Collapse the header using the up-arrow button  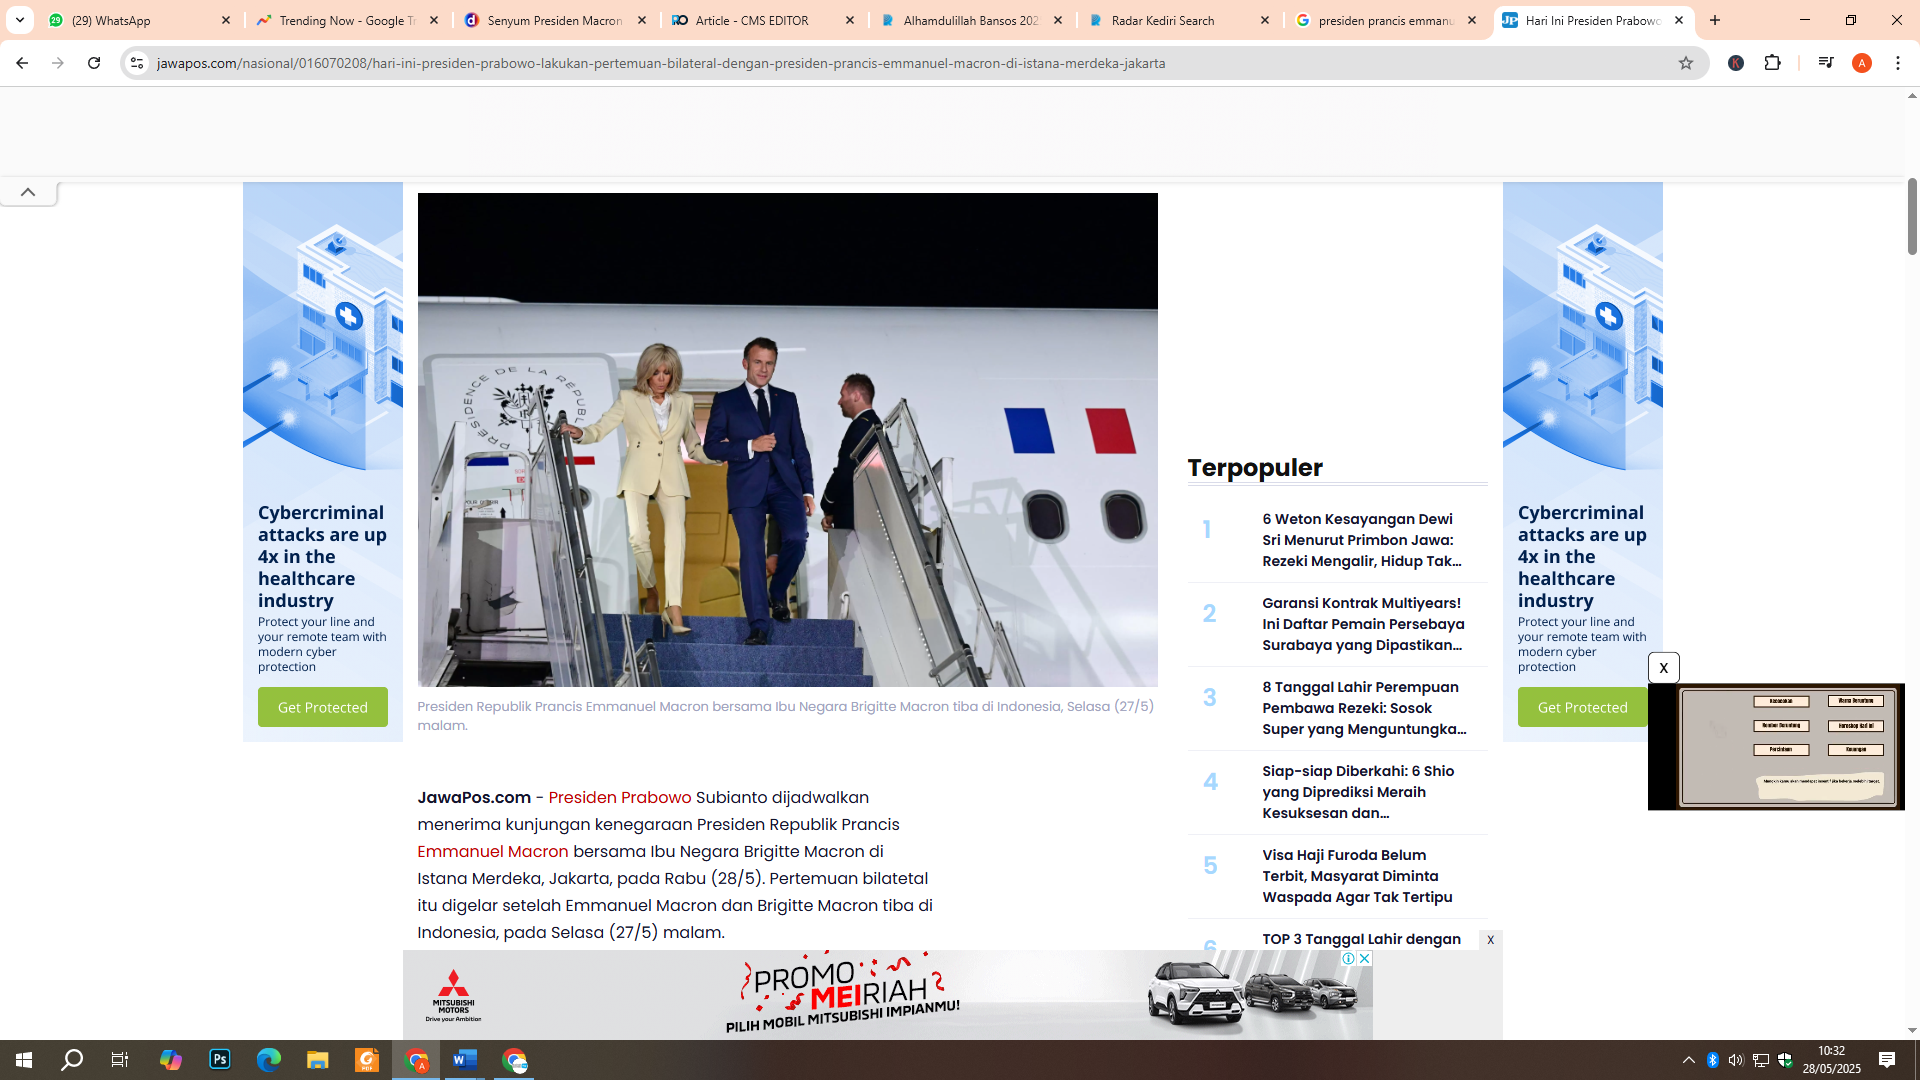[28, 191]
